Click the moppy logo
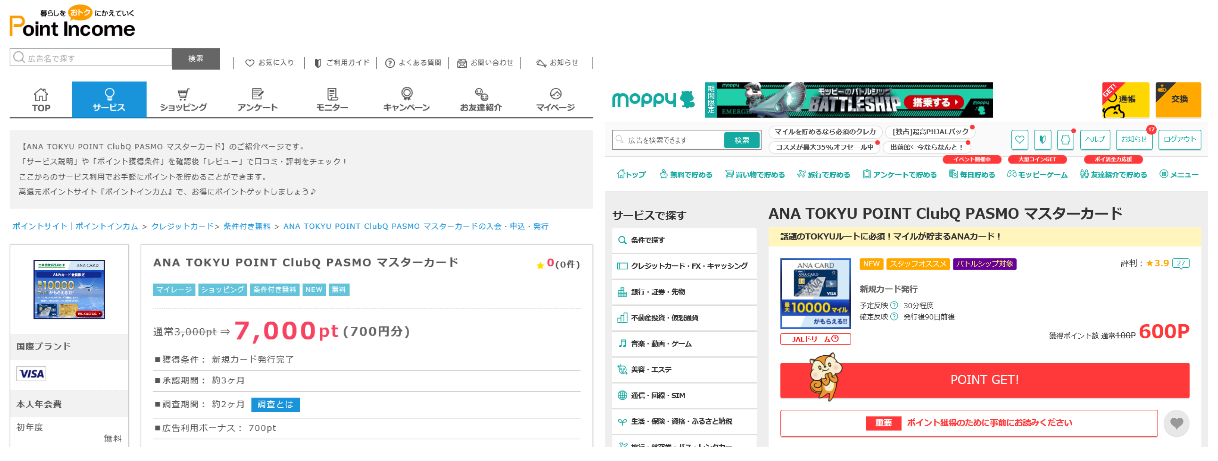This screenshot has width=1218, height=461. 652,100
